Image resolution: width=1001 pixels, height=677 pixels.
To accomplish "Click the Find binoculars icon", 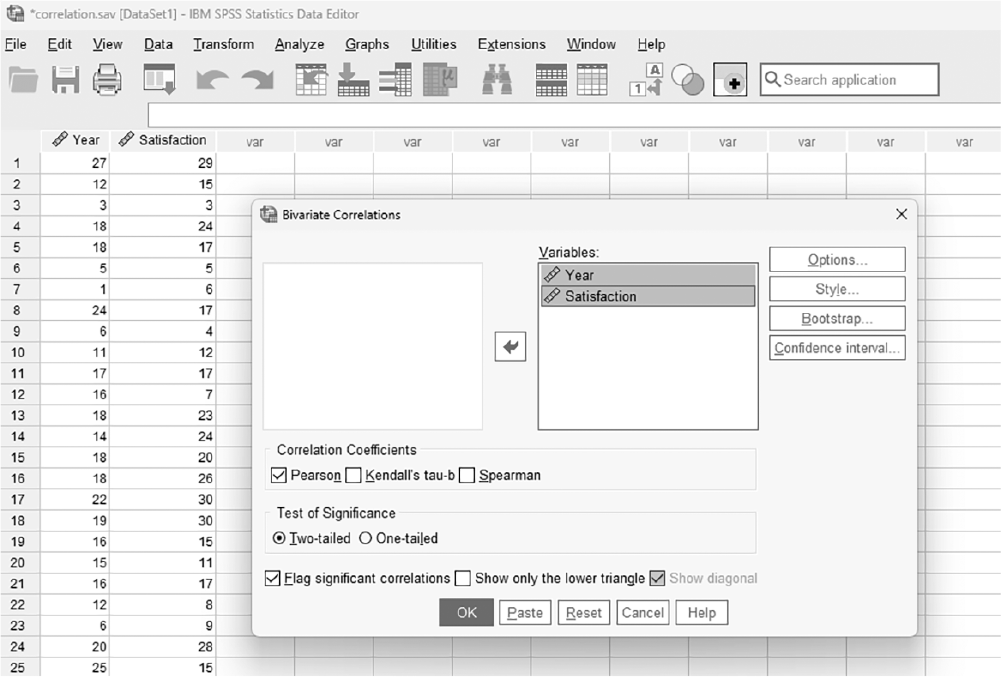I will (497, 80).
